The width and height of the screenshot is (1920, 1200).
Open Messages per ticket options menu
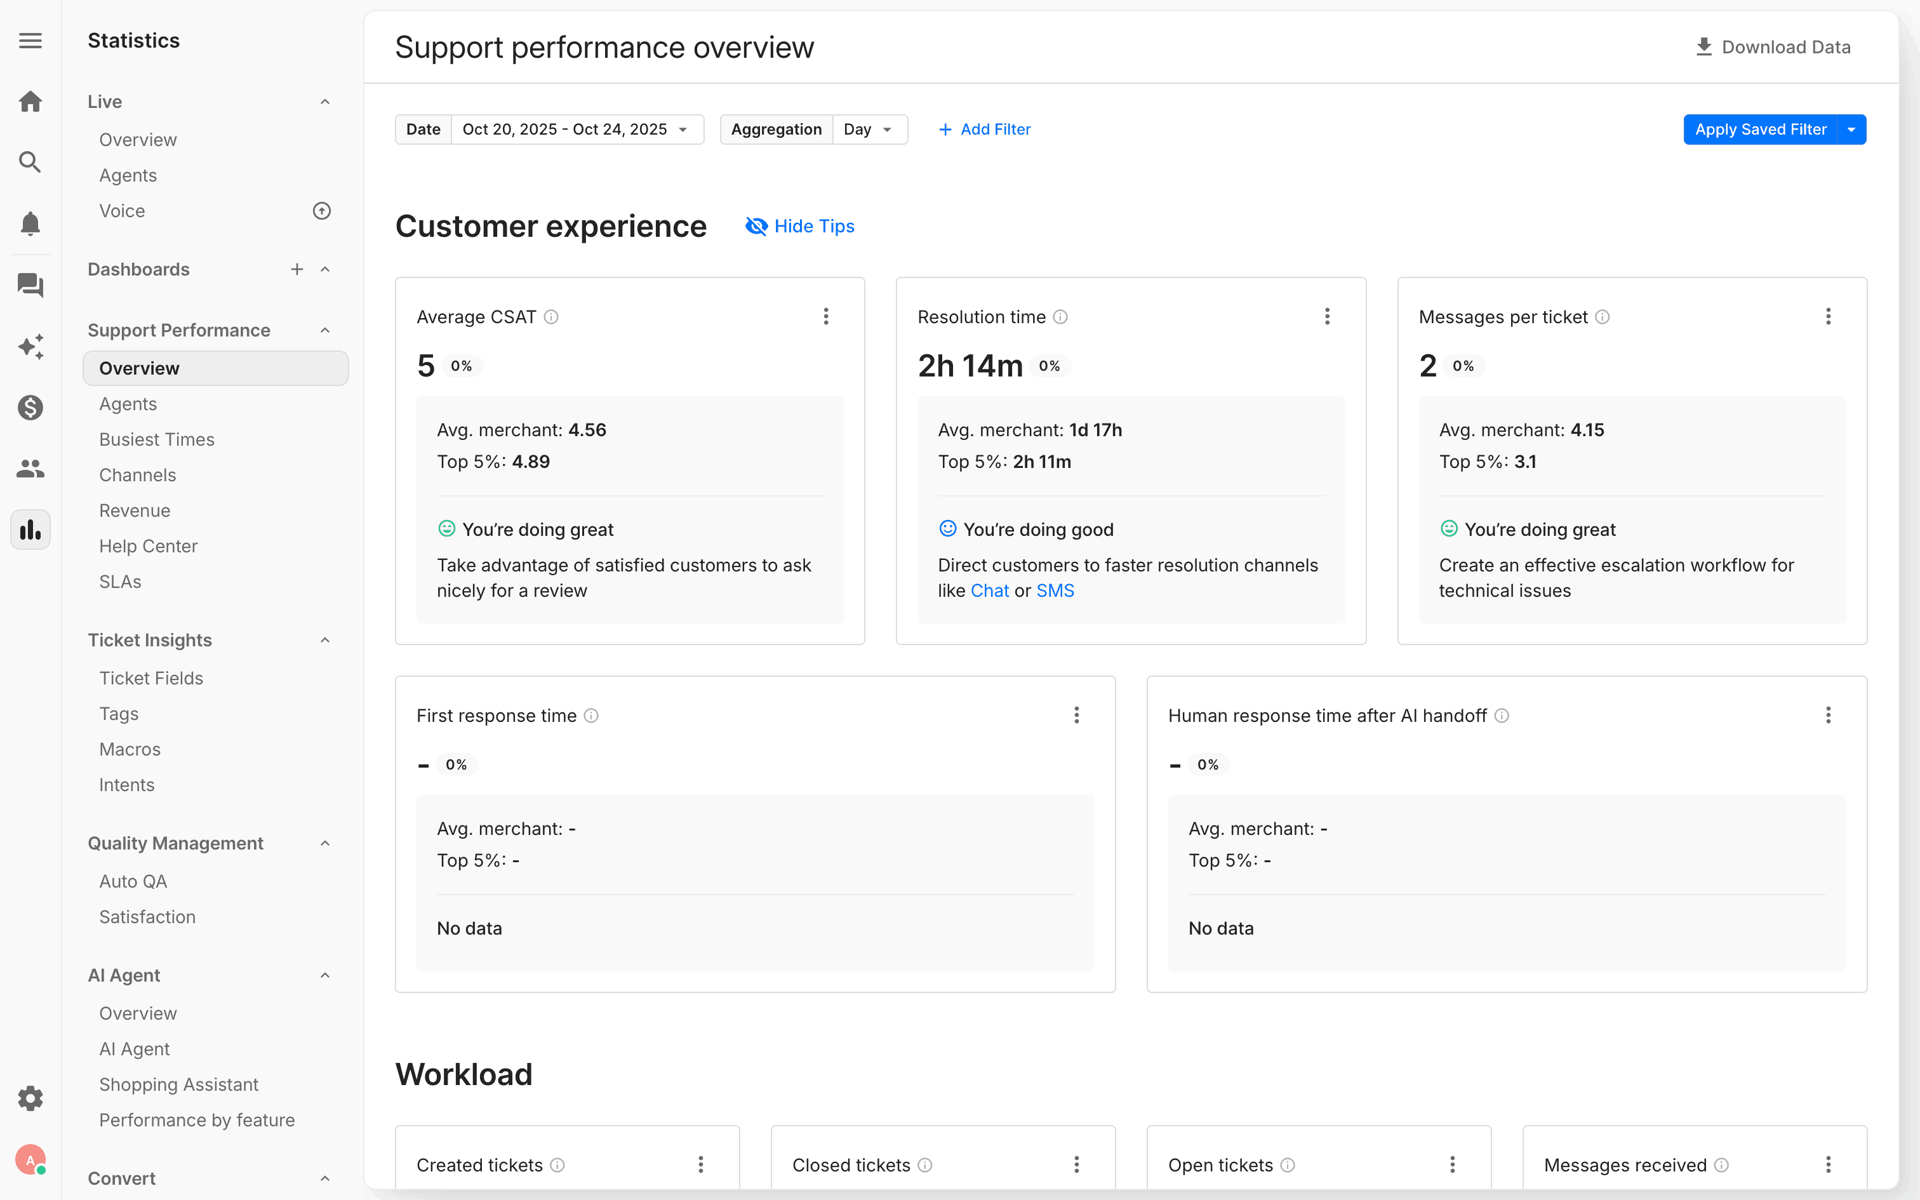[1828, 316]
